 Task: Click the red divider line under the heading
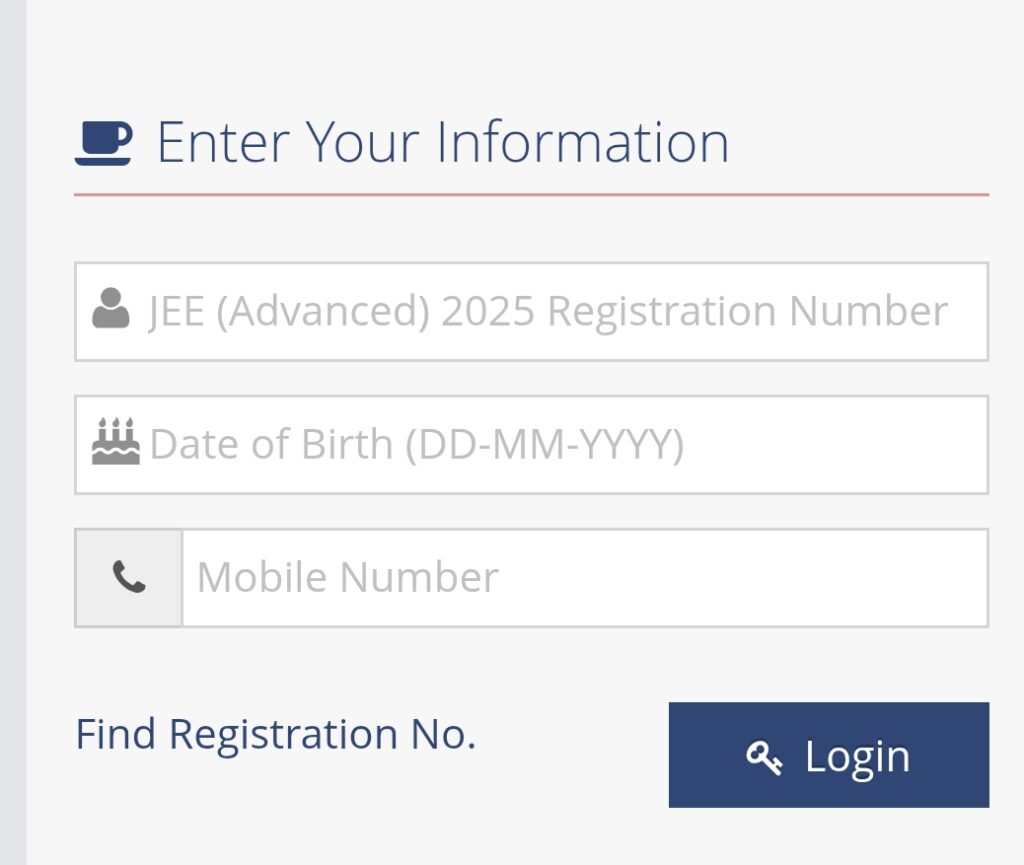pos(532,195)
